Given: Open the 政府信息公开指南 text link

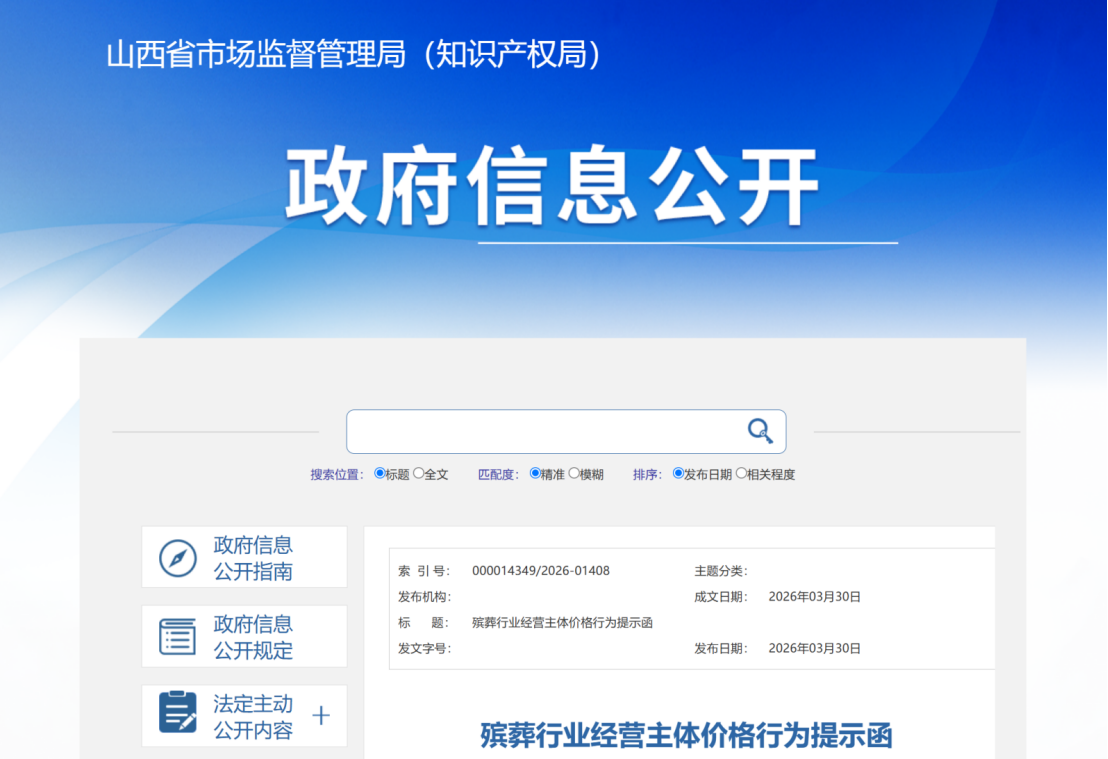Looking at the screenshot, I should pos(253,558).
